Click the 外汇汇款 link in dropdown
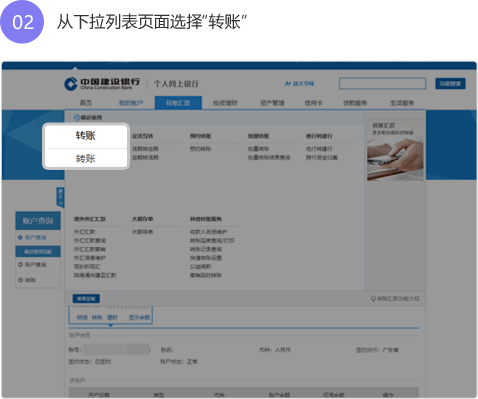478x399 pixels. tap(85, 232)
